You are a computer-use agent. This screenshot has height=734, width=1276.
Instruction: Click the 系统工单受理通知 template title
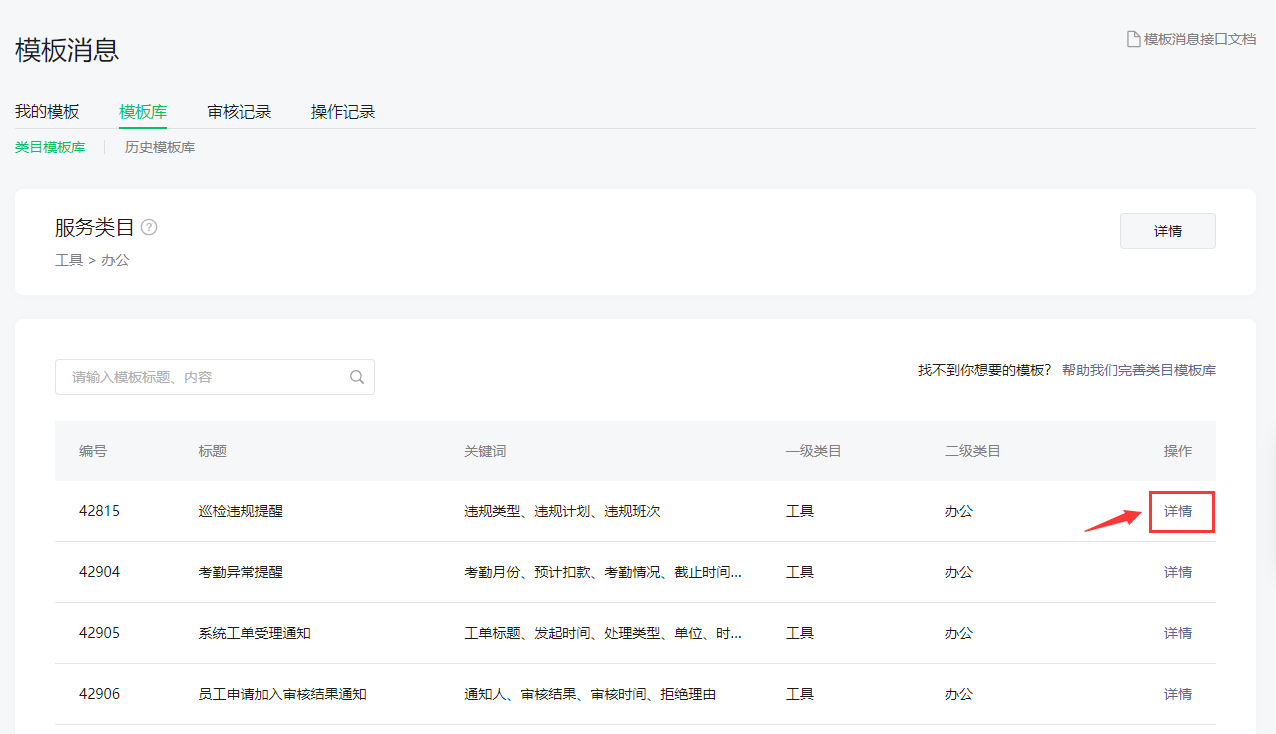(255, 633)
